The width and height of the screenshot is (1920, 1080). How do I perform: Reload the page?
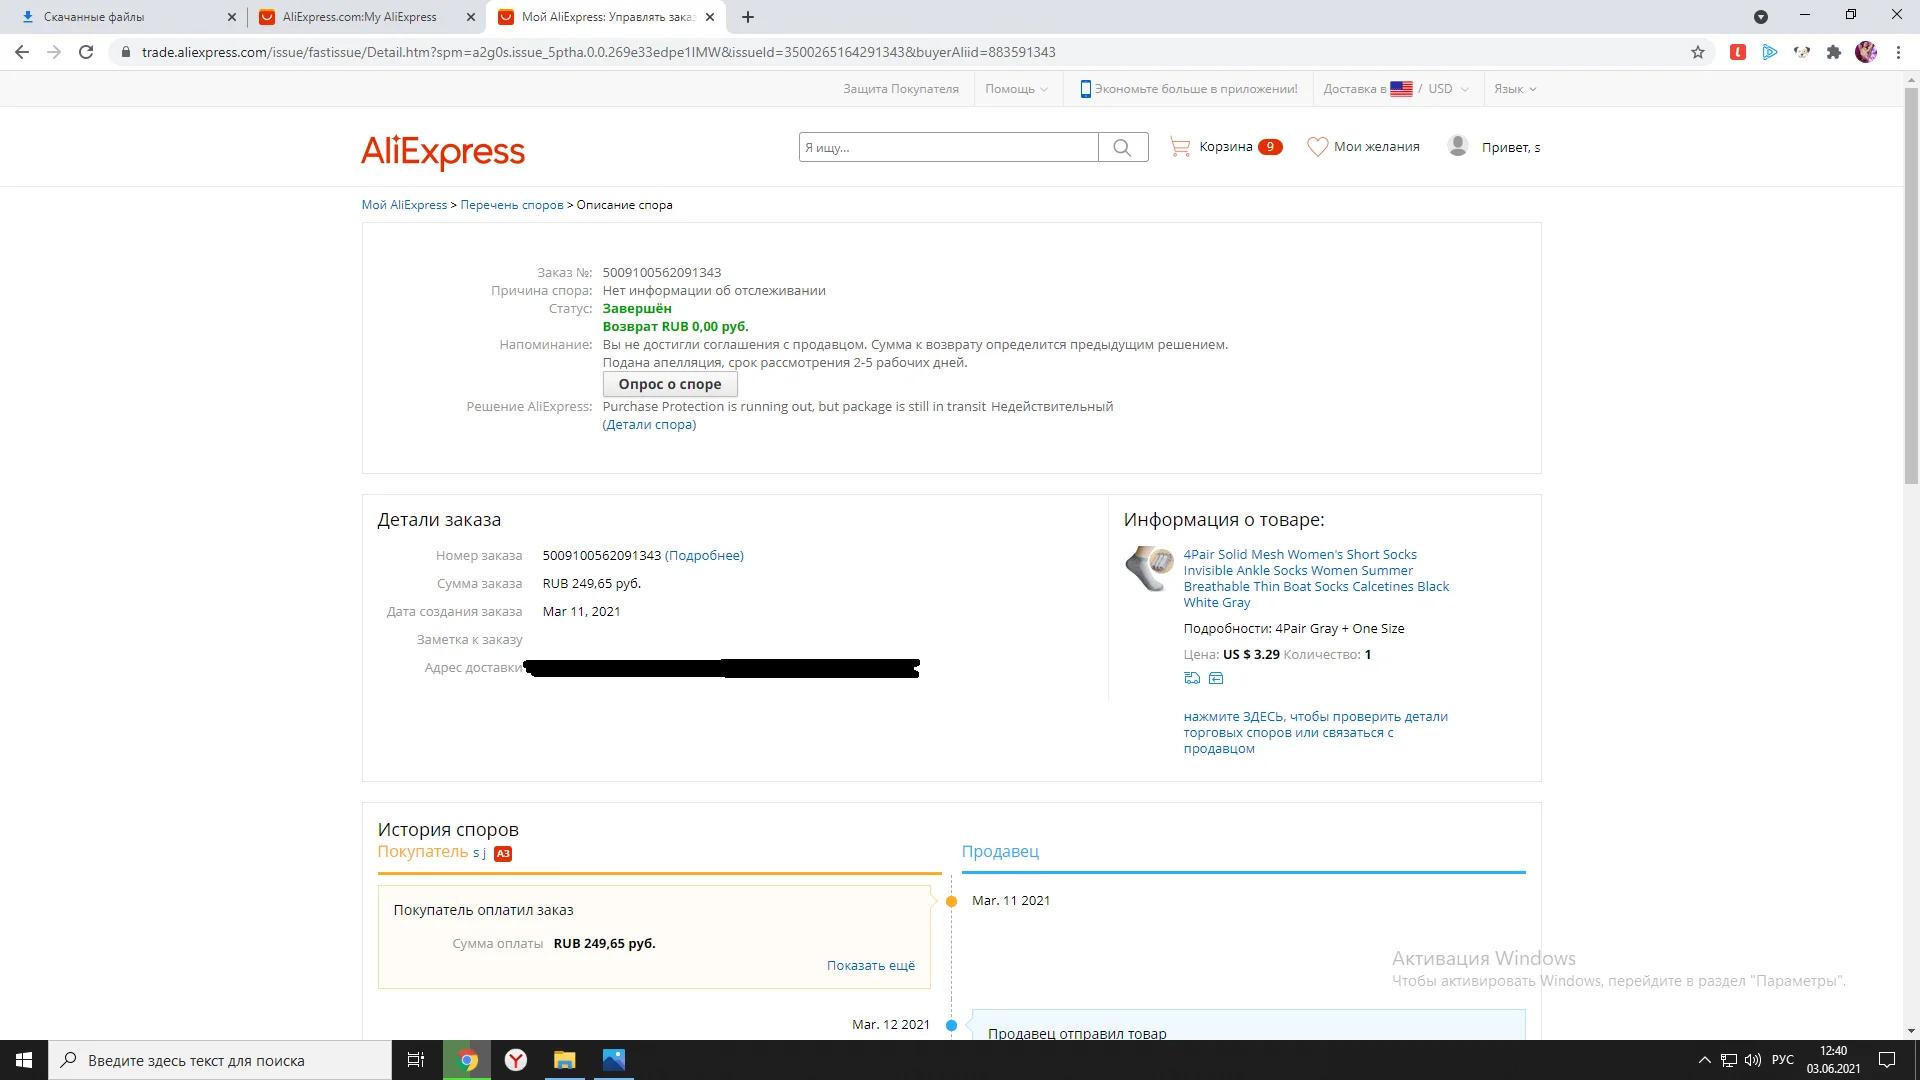coord(86,52)
